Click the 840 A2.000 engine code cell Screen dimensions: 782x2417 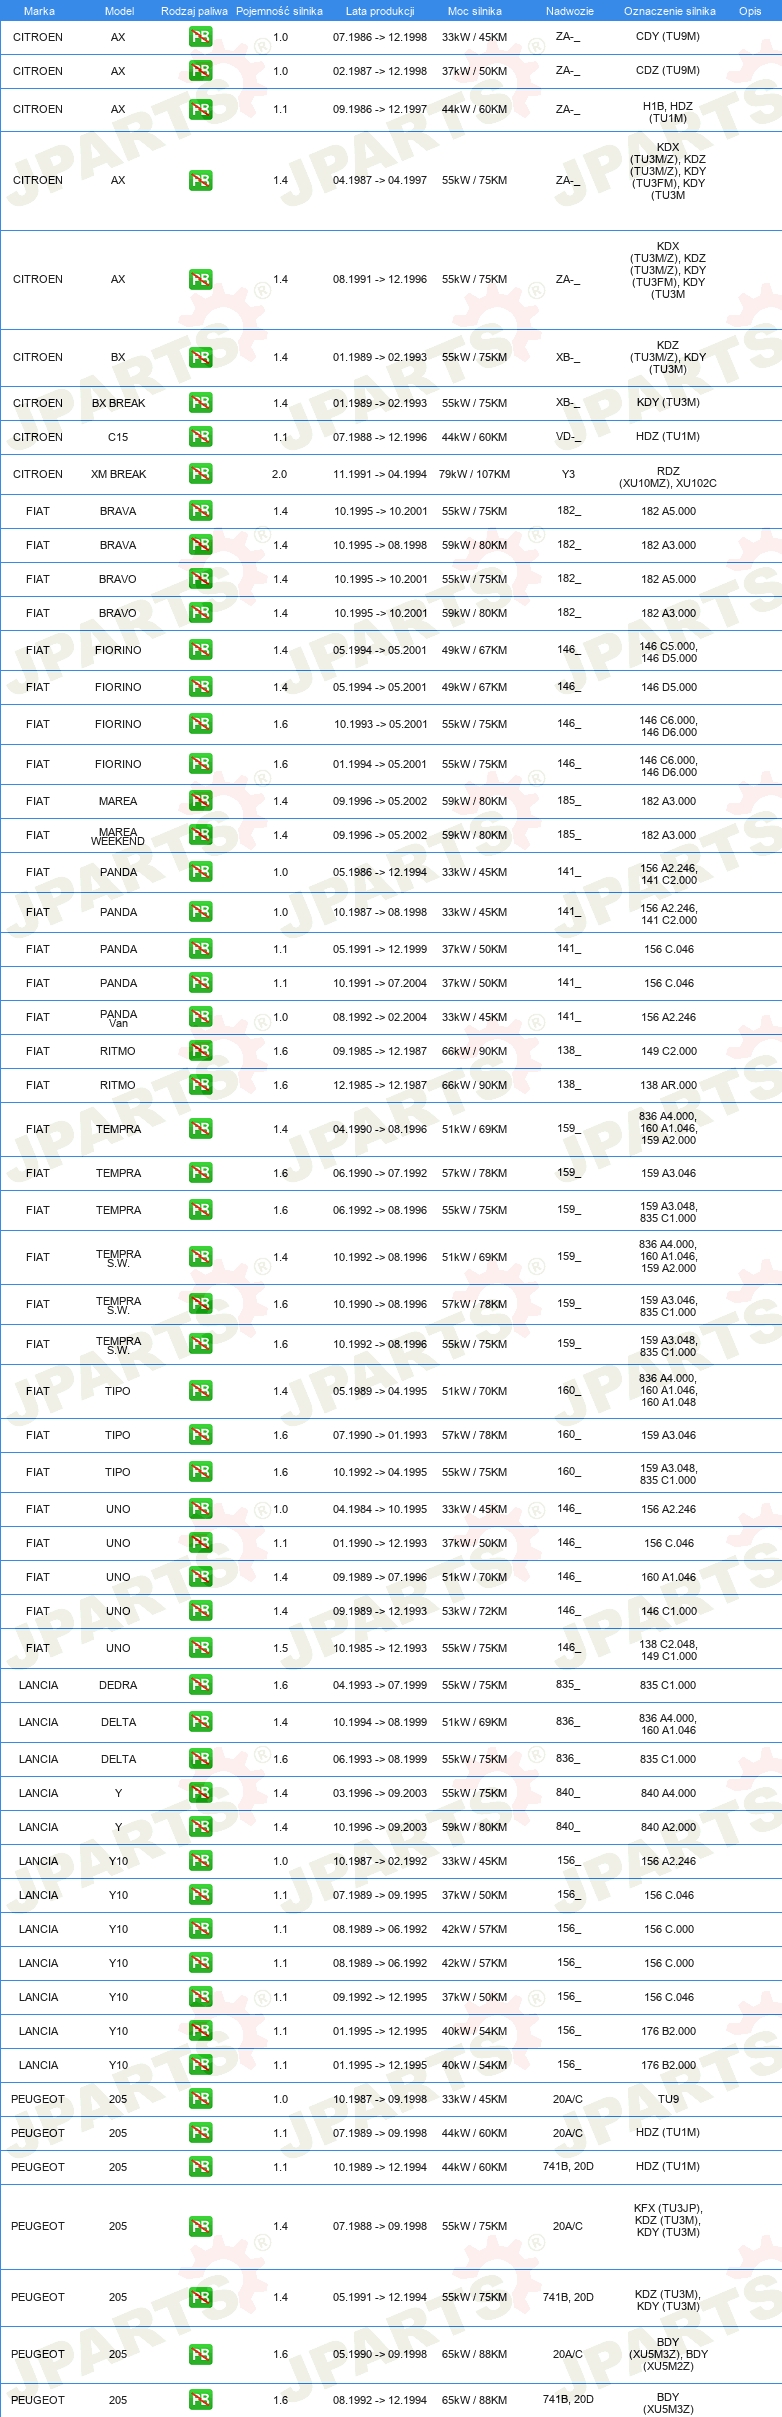click(x=669, y=1827)
